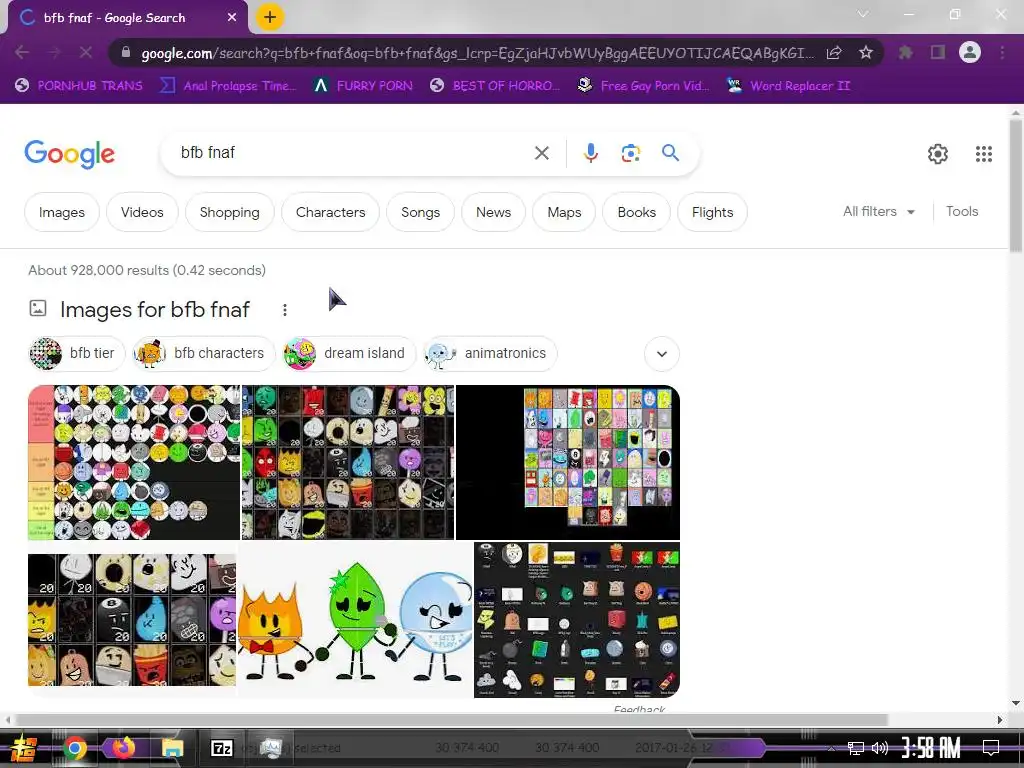This screenshot has height=768, width=1024.
Task: Select the animatronics image chip
Action: pos(490,353)
